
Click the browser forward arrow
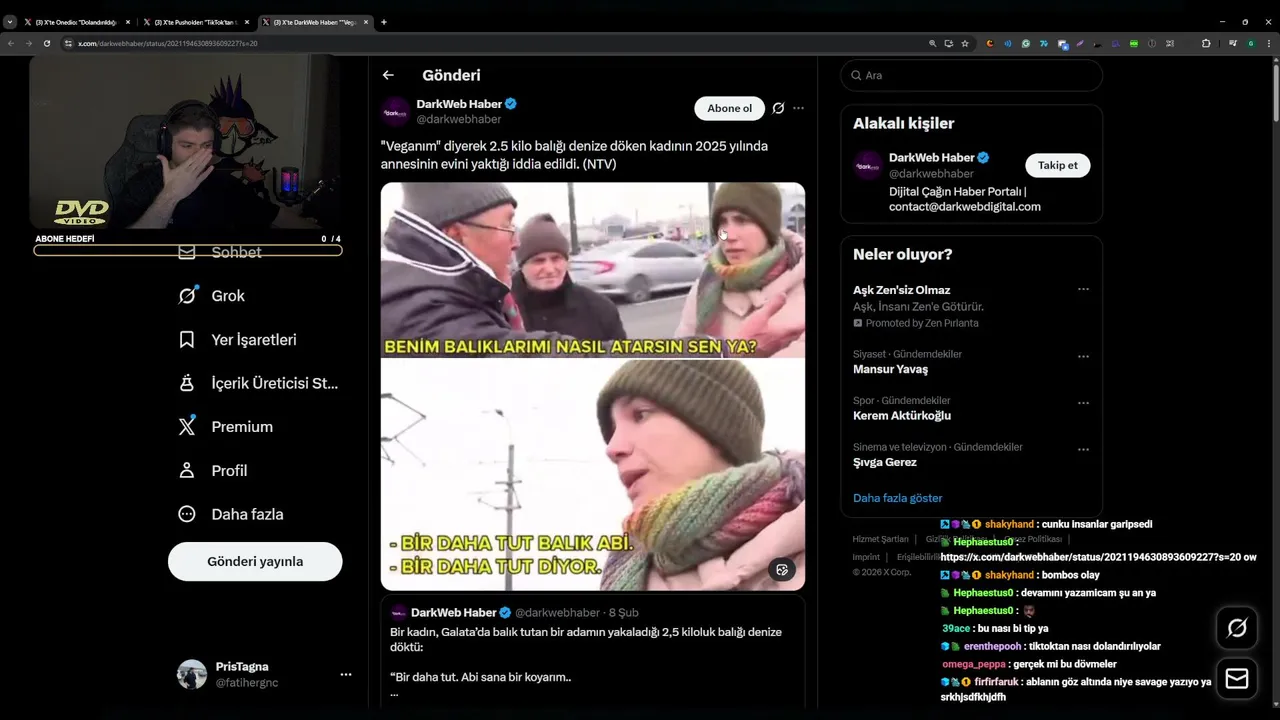[29, 43]
